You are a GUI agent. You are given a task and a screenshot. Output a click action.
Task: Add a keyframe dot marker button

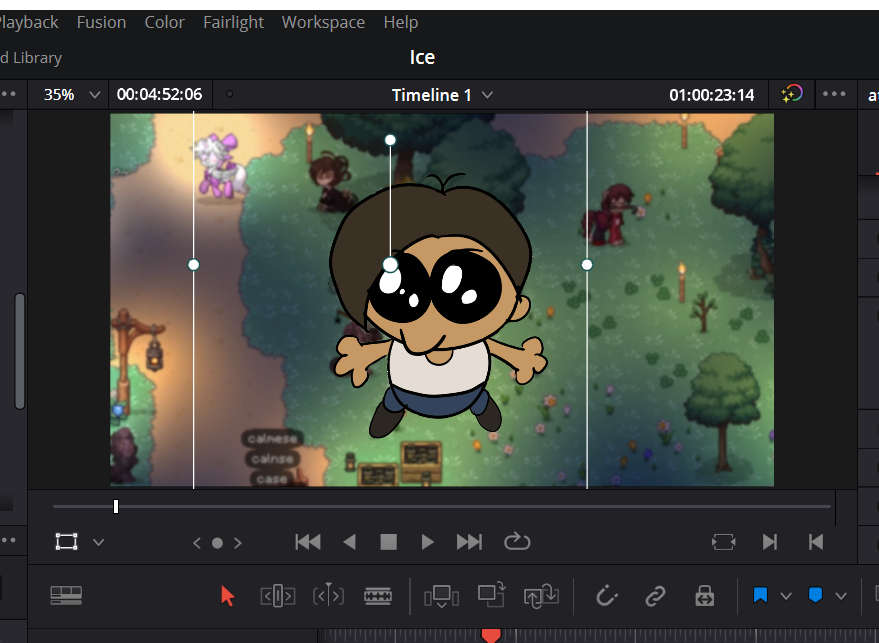(218, 543)
